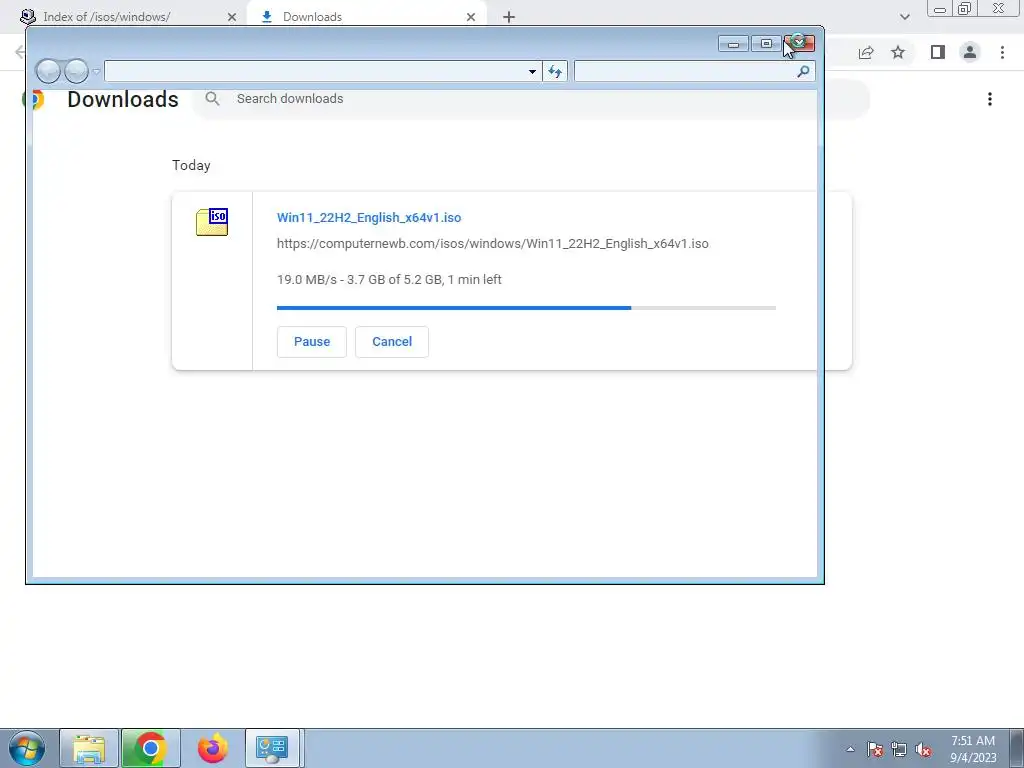Image resolution: width=1024 pixels, height=768 pixels.
Task: Bookmark this page with the star icon
Action: (898, 52)
